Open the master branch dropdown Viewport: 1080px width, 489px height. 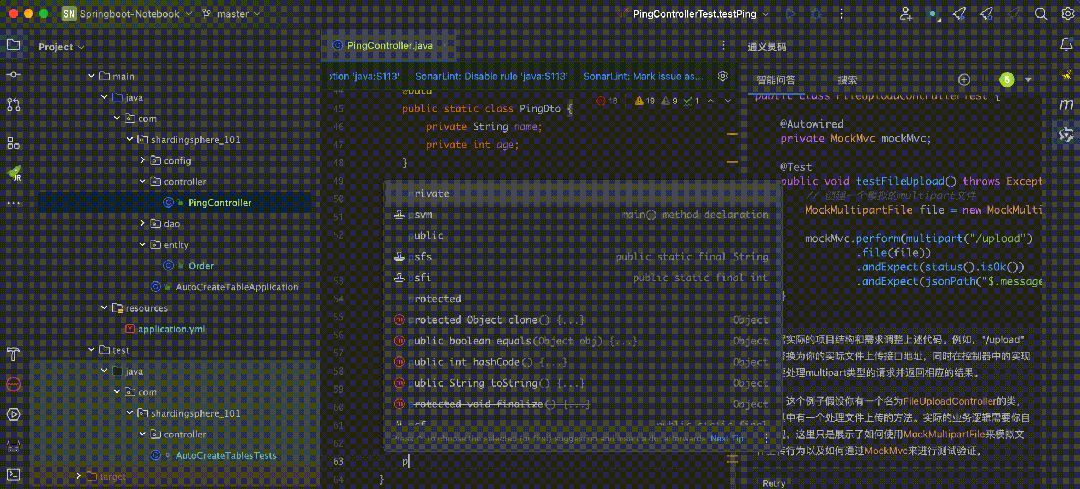(231, 14)
